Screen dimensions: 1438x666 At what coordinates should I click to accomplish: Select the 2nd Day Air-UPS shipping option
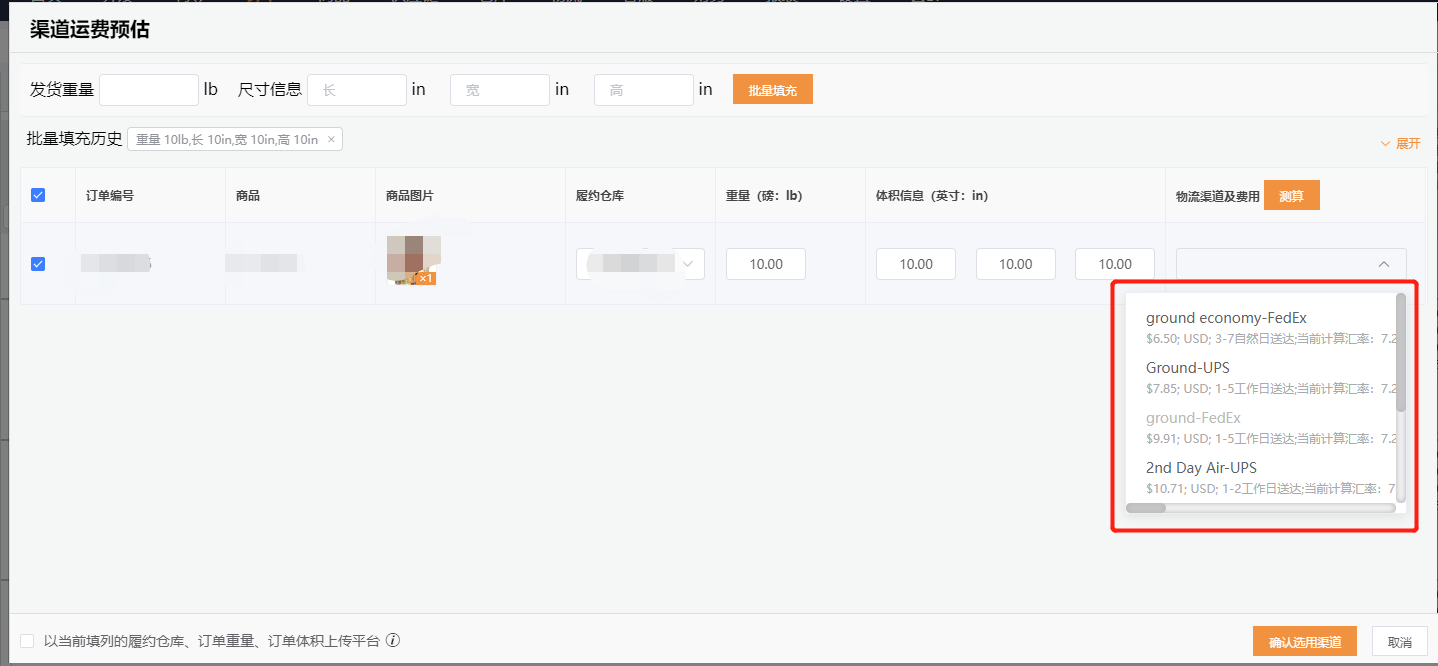click(x=1202, y=467)
